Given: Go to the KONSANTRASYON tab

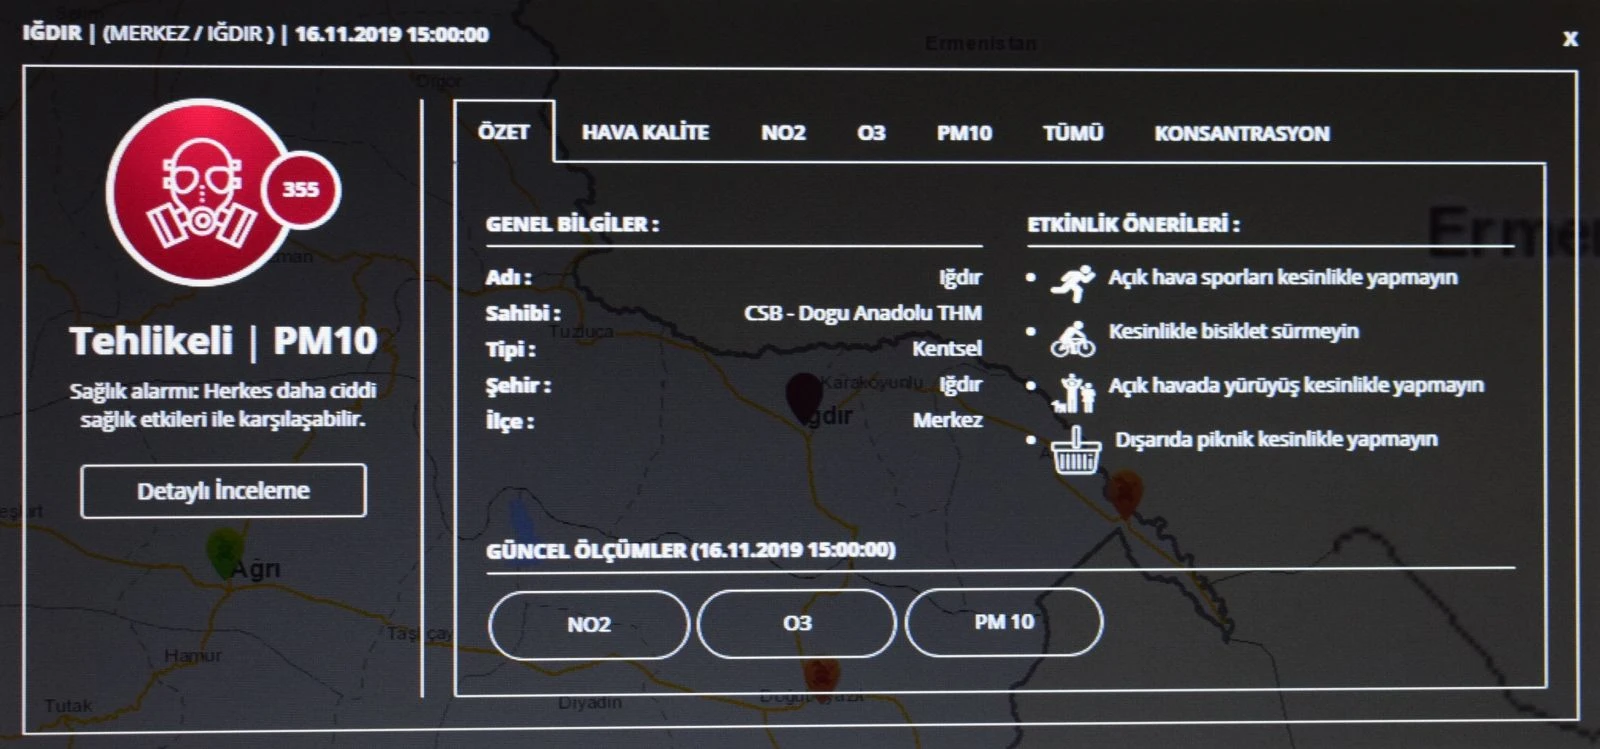Looking at the screenshot, I should click(x=1242, y=134).
